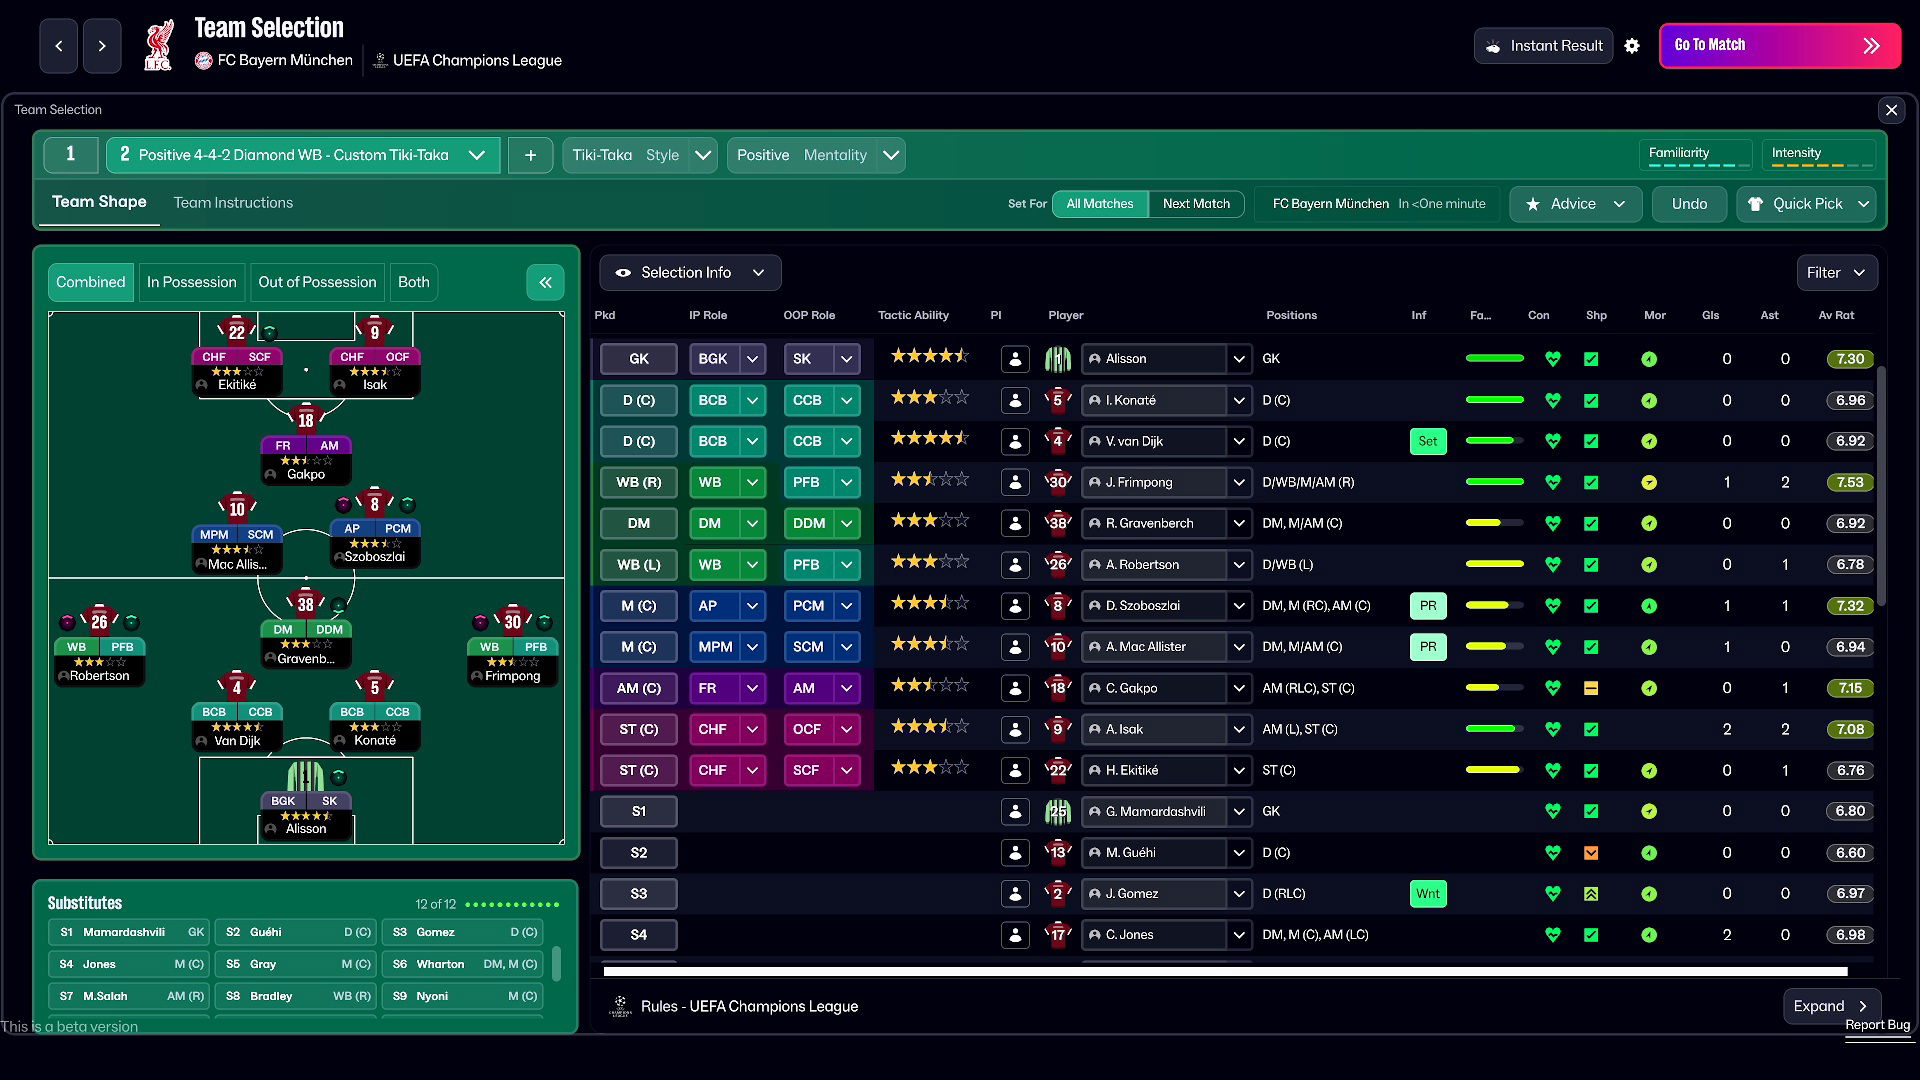The image size is (1920, 1080).
Task: Switch to the Team Instructions tab
Action: pos(232,202)
